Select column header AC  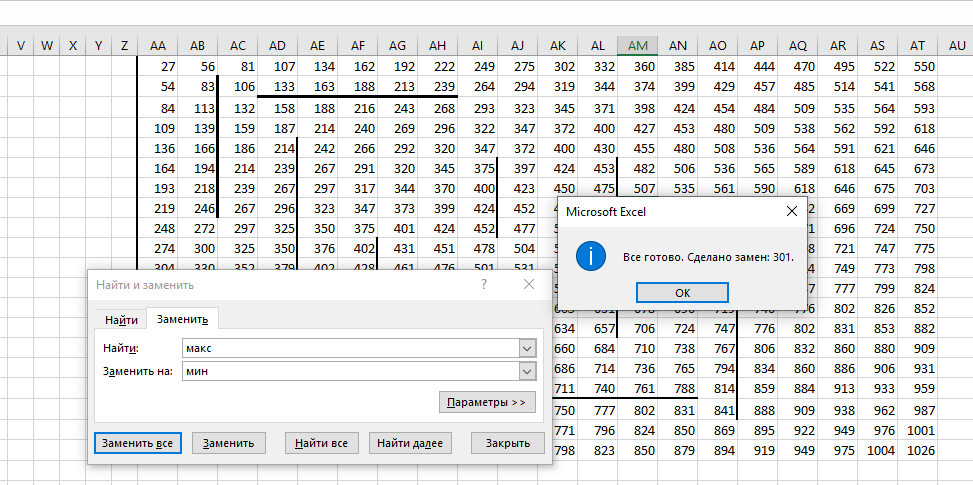click(x=238, y=46)
